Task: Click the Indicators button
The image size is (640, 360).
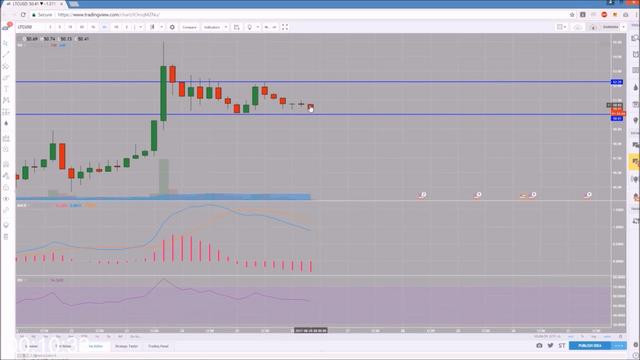Action: tap(212, 27)
